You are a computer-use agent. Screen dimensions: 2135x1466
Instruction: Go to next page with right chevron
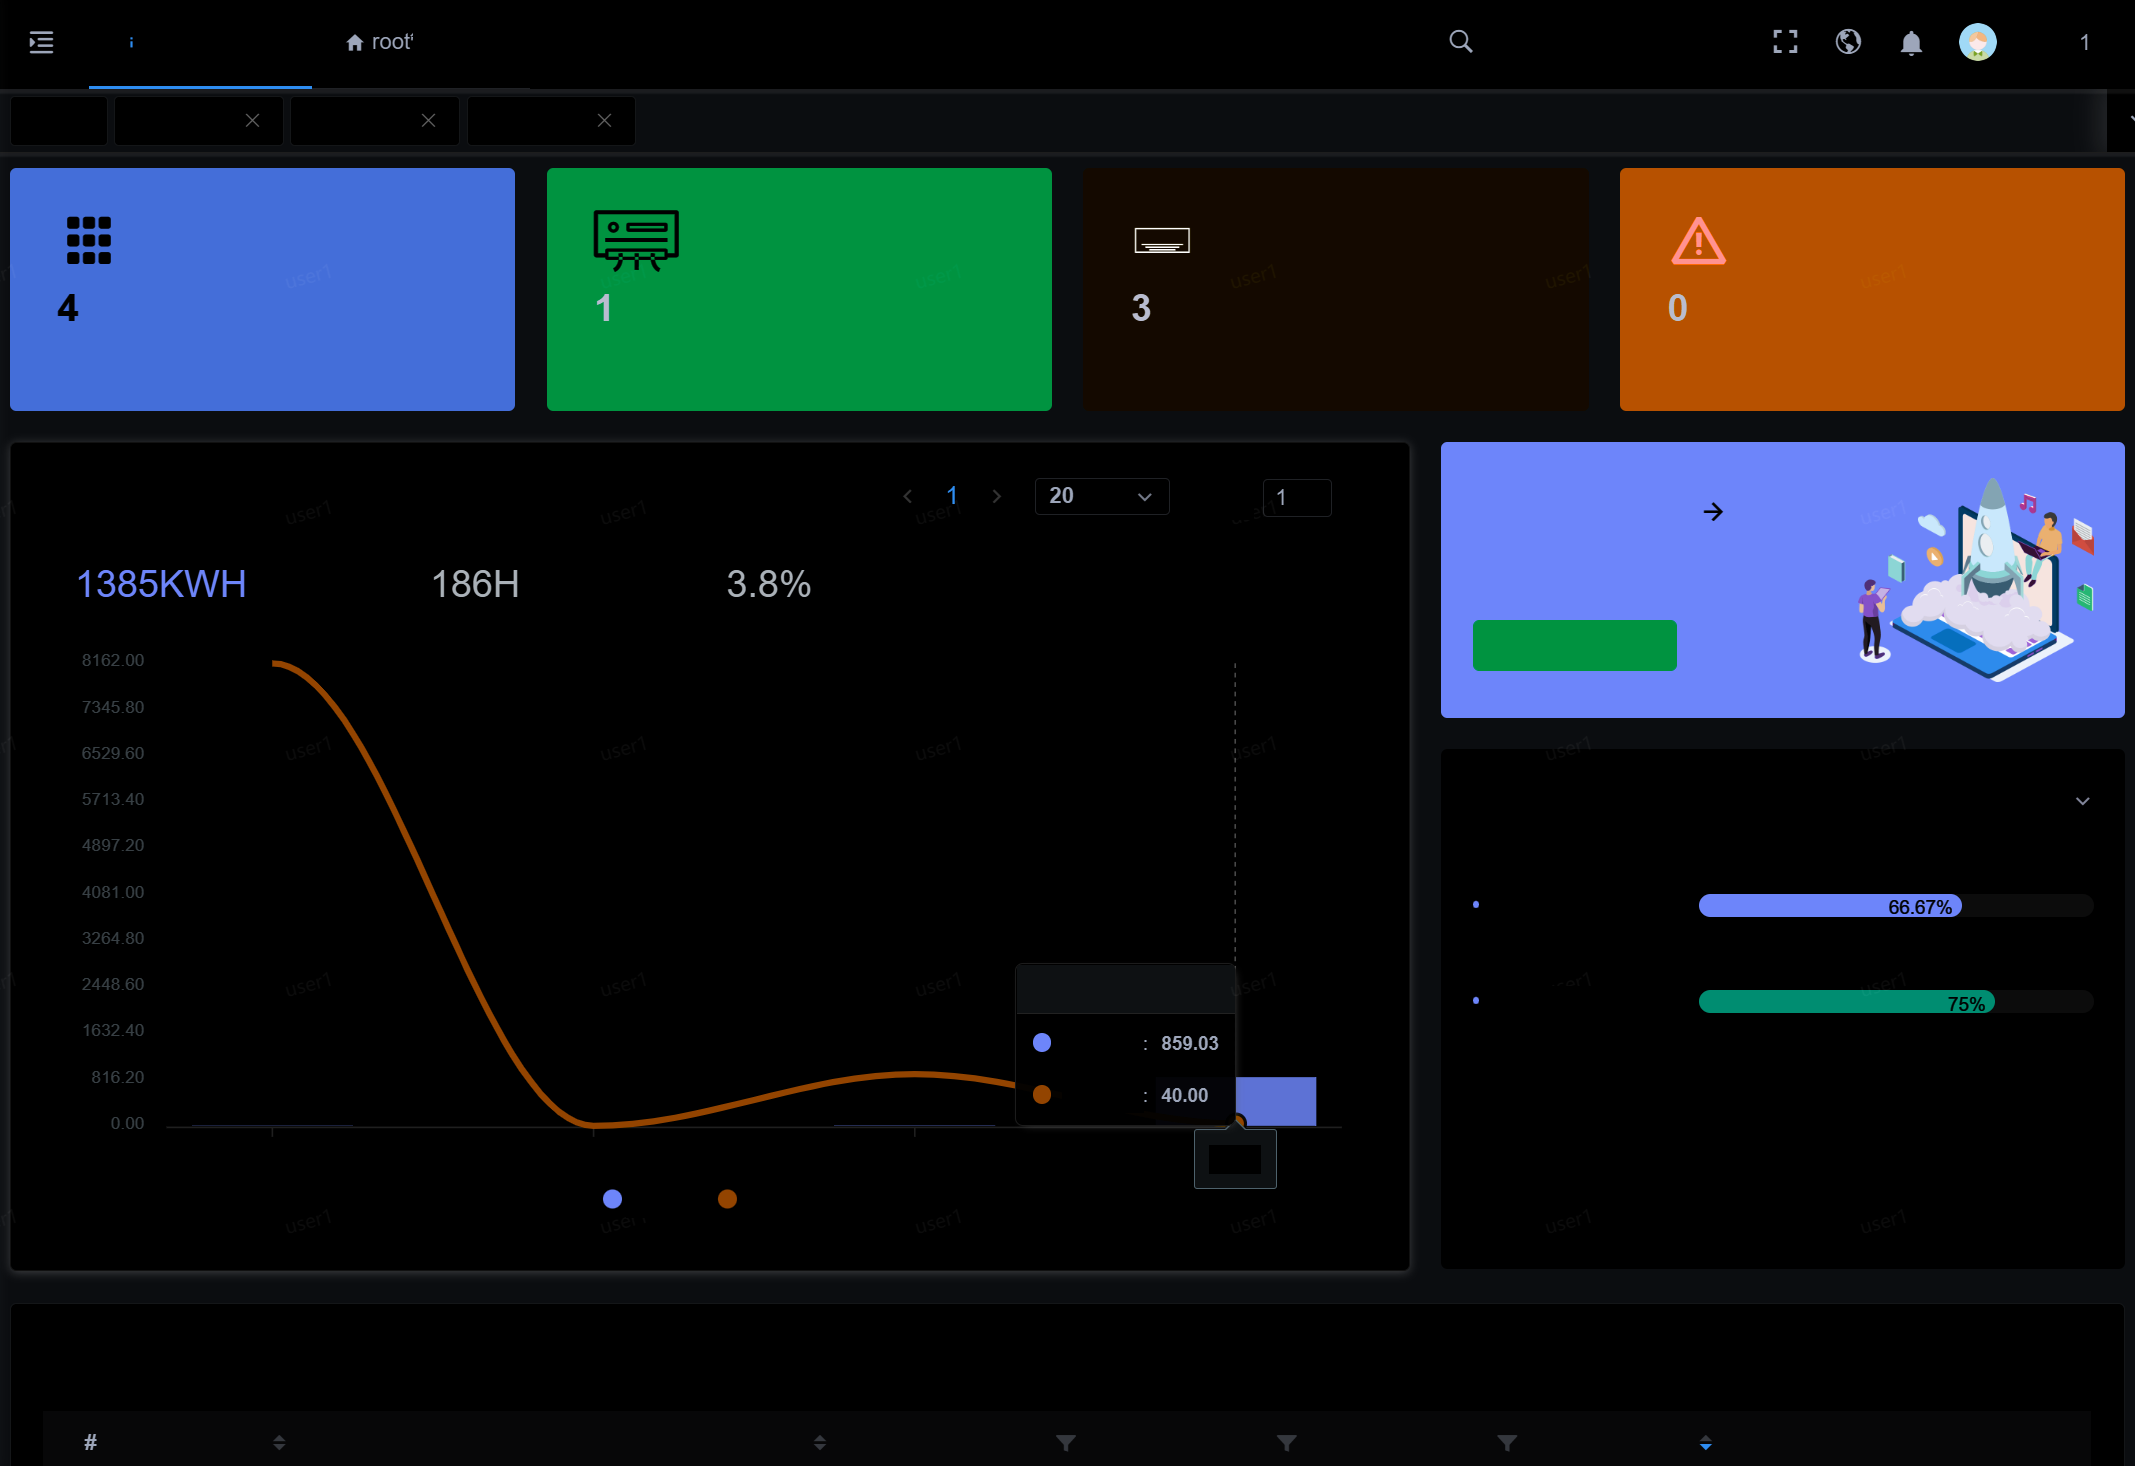[x=996, y=496]
